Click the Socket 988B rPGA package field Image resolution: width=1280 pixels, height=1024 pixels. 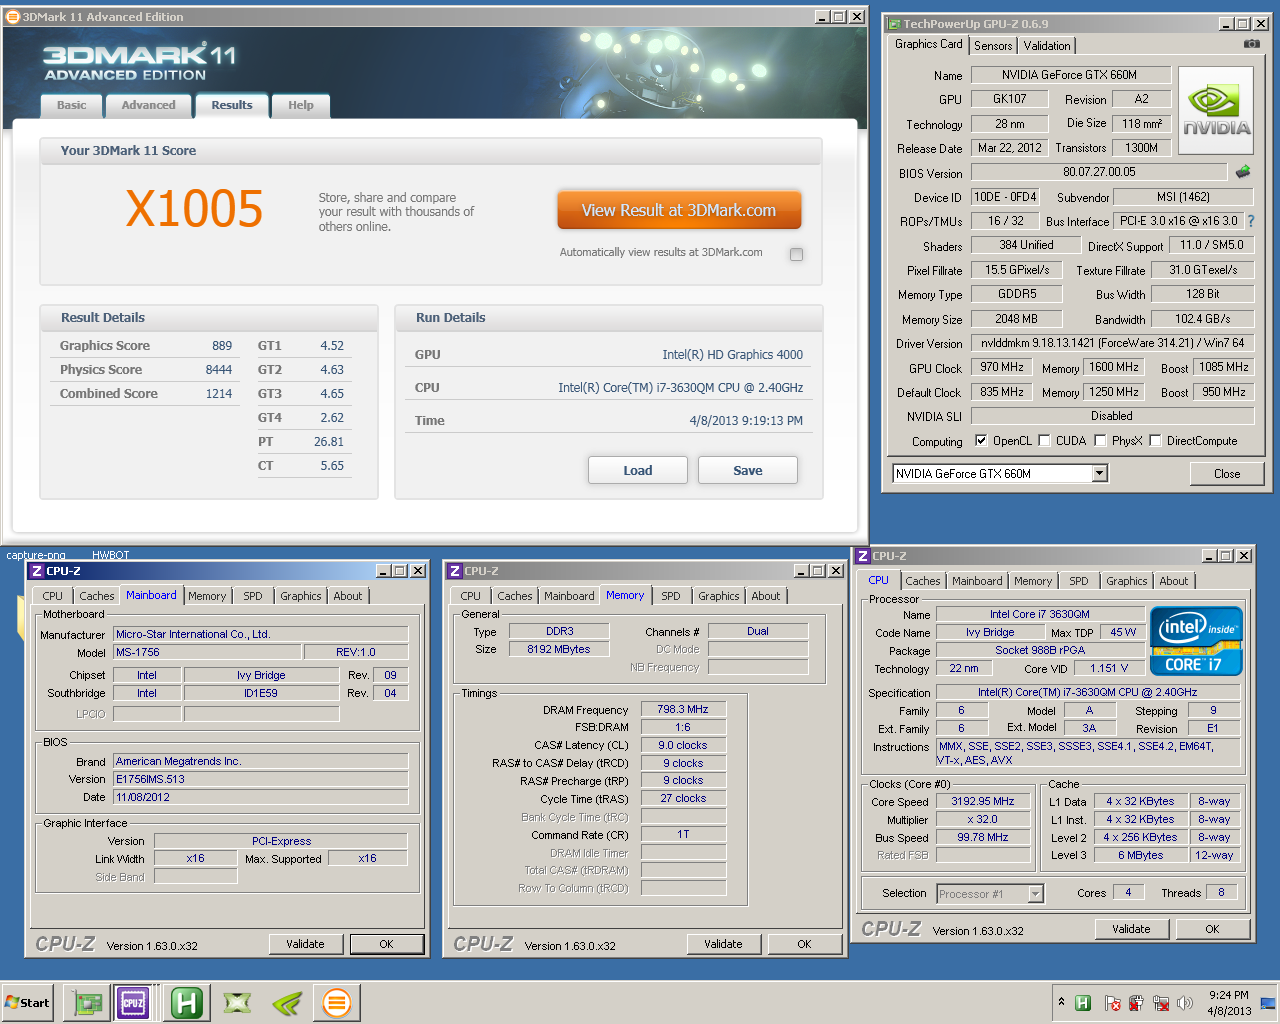point(1040,650)
